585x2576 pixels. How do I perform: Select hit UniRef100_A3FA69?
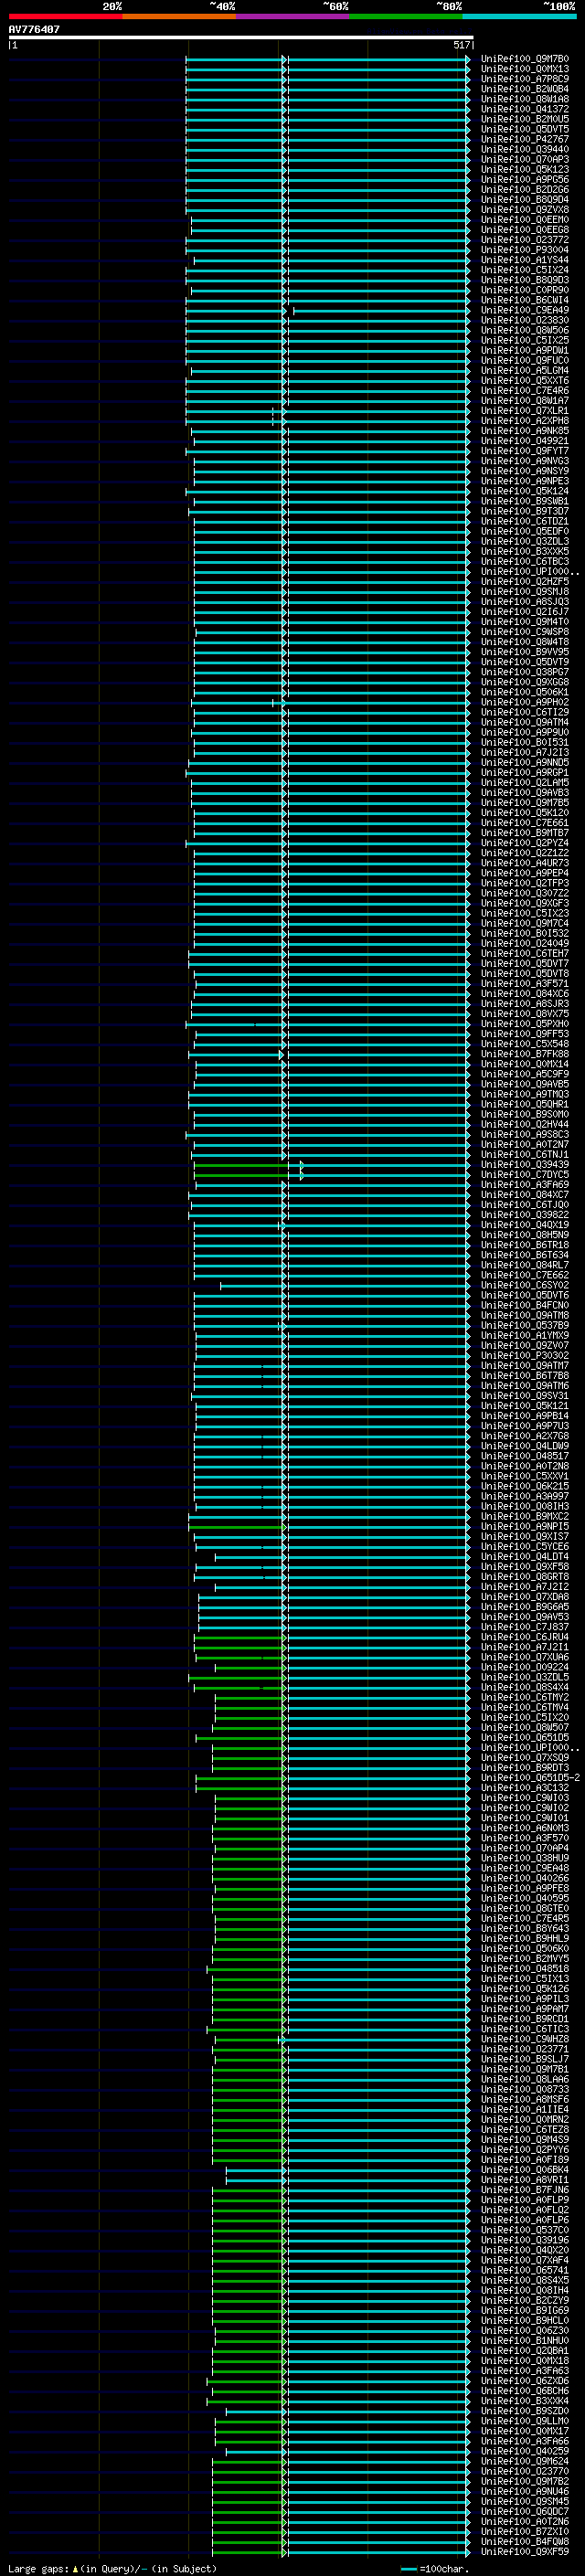pyautogui.click(x=525, y=1184)
